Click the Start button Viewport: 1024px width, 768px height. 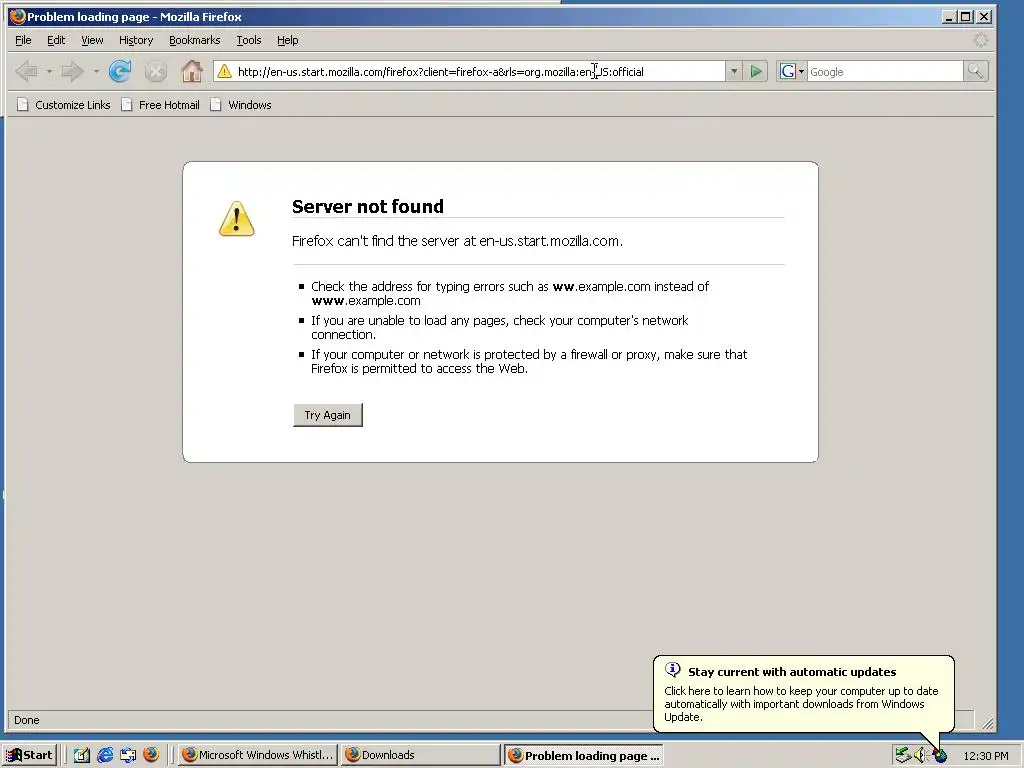pos(30,755)
